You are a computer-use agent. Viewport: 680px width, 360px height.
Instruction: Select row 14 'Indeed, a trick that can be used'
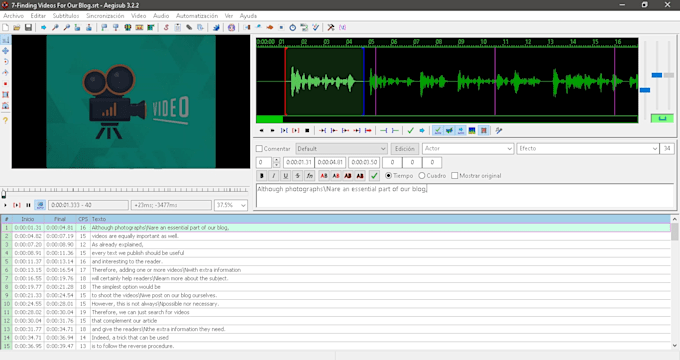(x=336, y=337)
